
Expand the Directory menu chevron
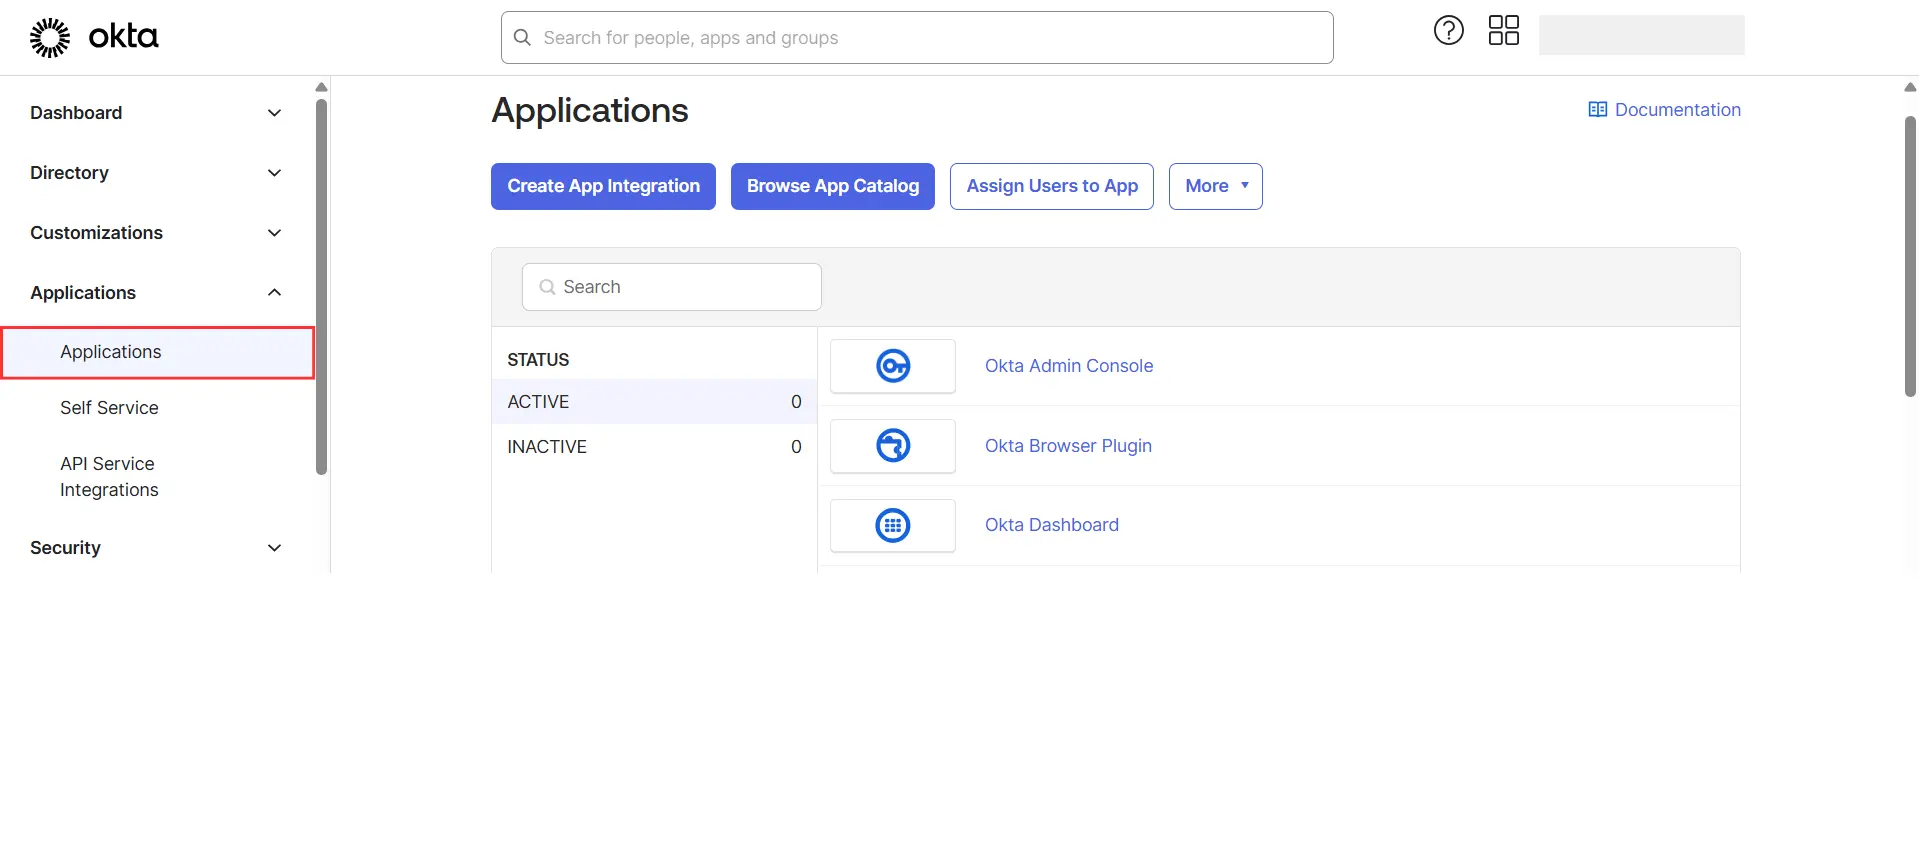pyautogui.click(x=274, y=173)
